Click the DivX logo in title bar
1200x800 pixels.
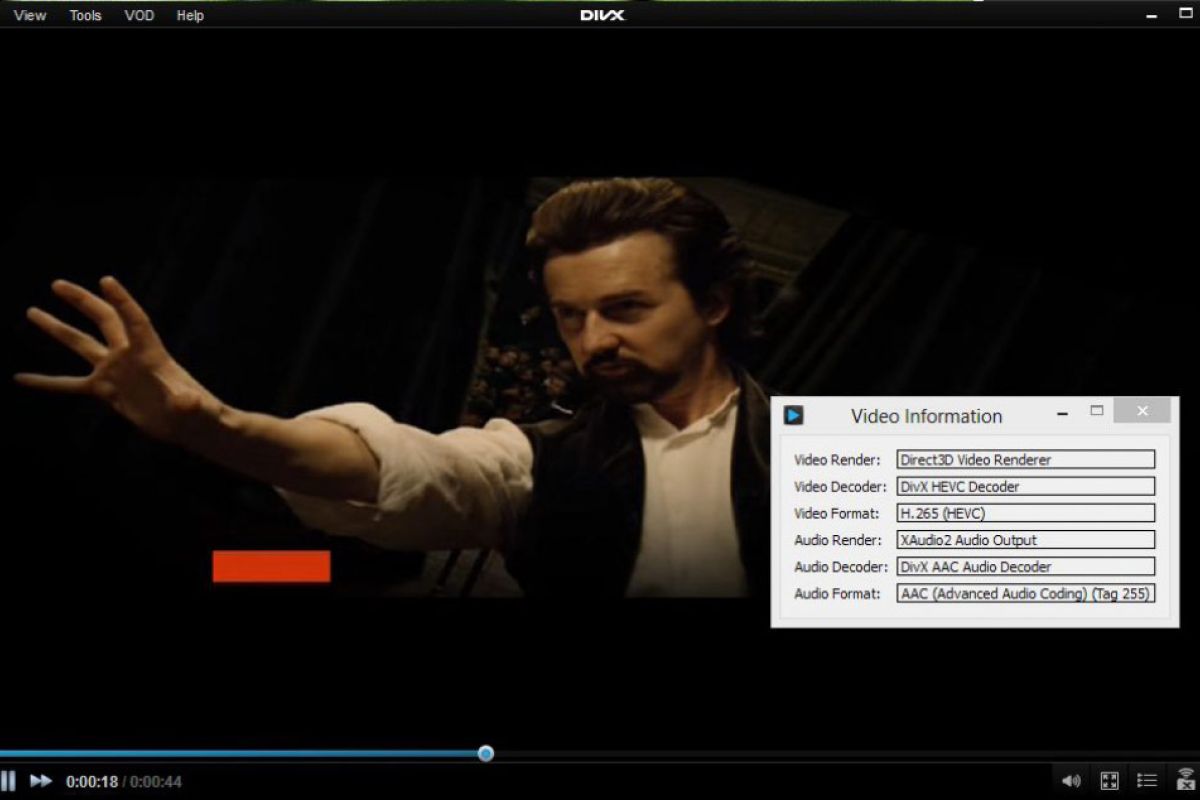coord(602,15)
